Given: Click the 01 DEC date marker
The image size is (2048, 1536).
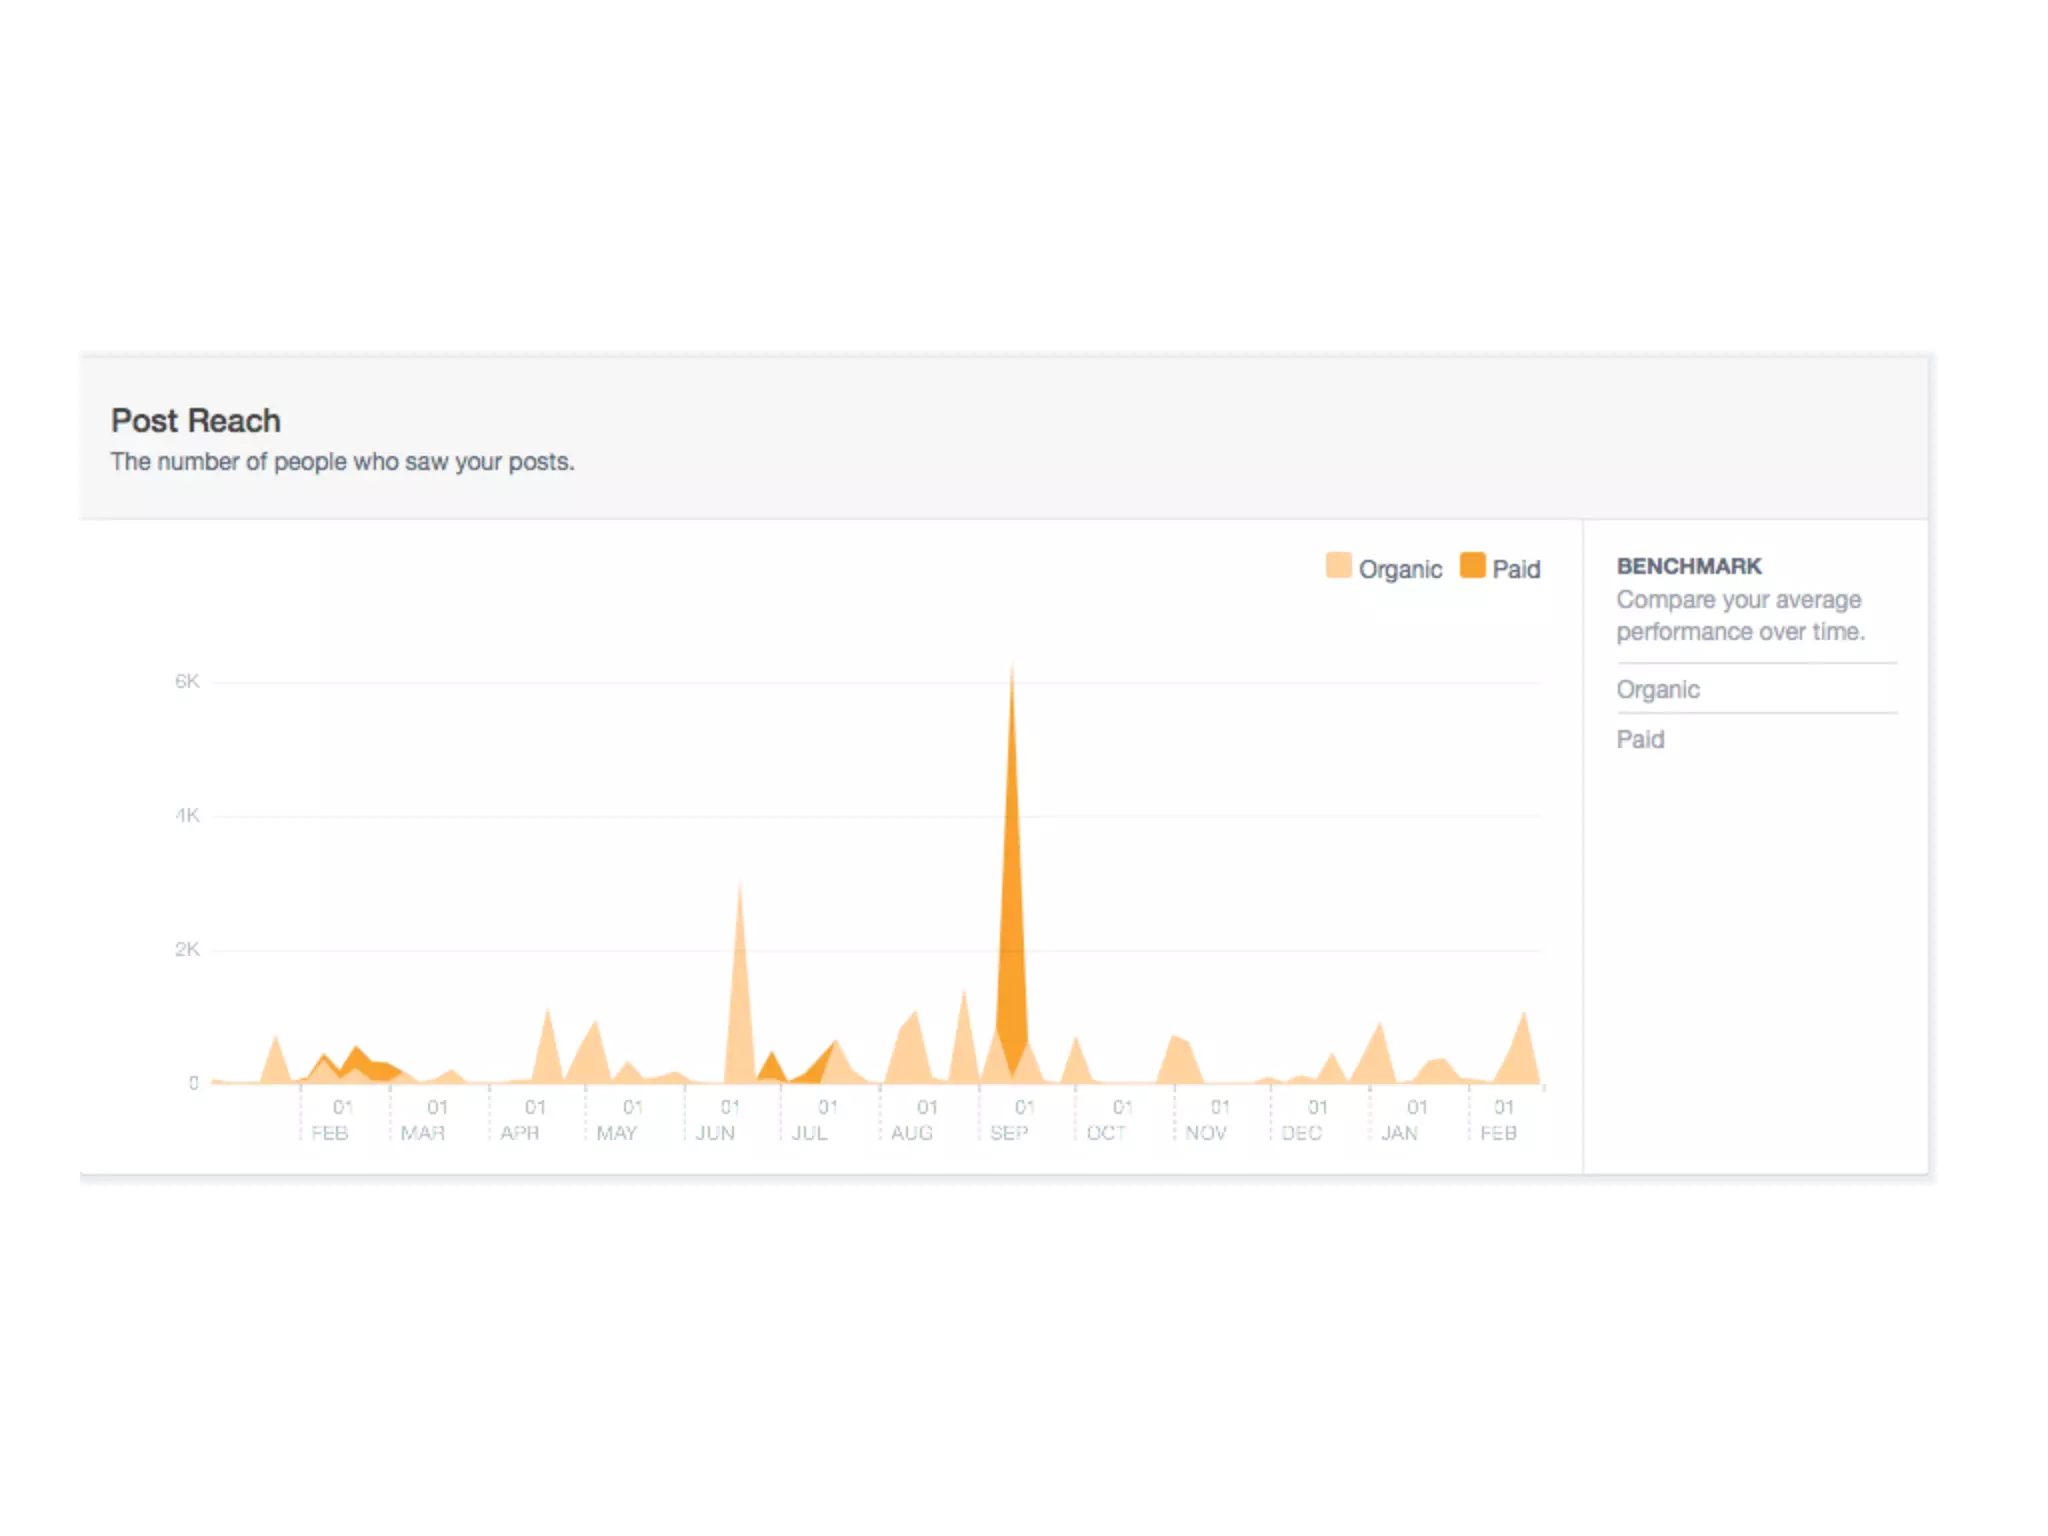Looking at the screenshot, I should (1303, 1120).
